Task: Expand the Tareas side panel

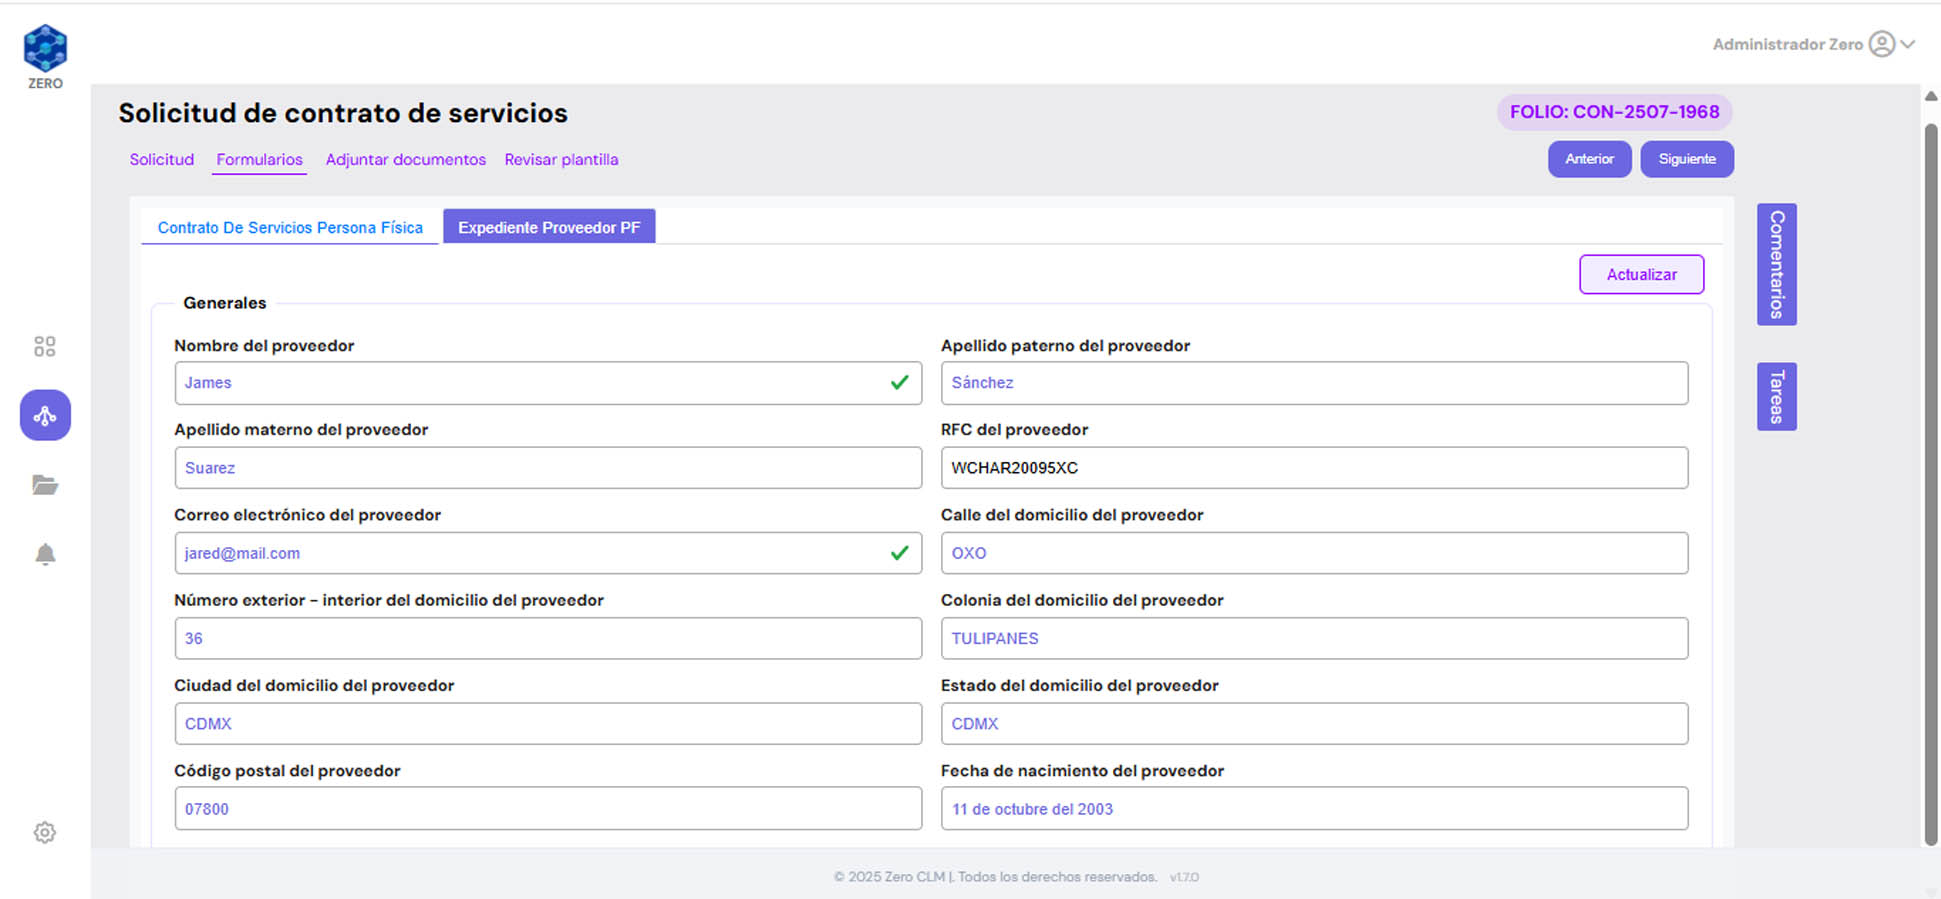Action: pyautogui.click(x=1776, y=396)
